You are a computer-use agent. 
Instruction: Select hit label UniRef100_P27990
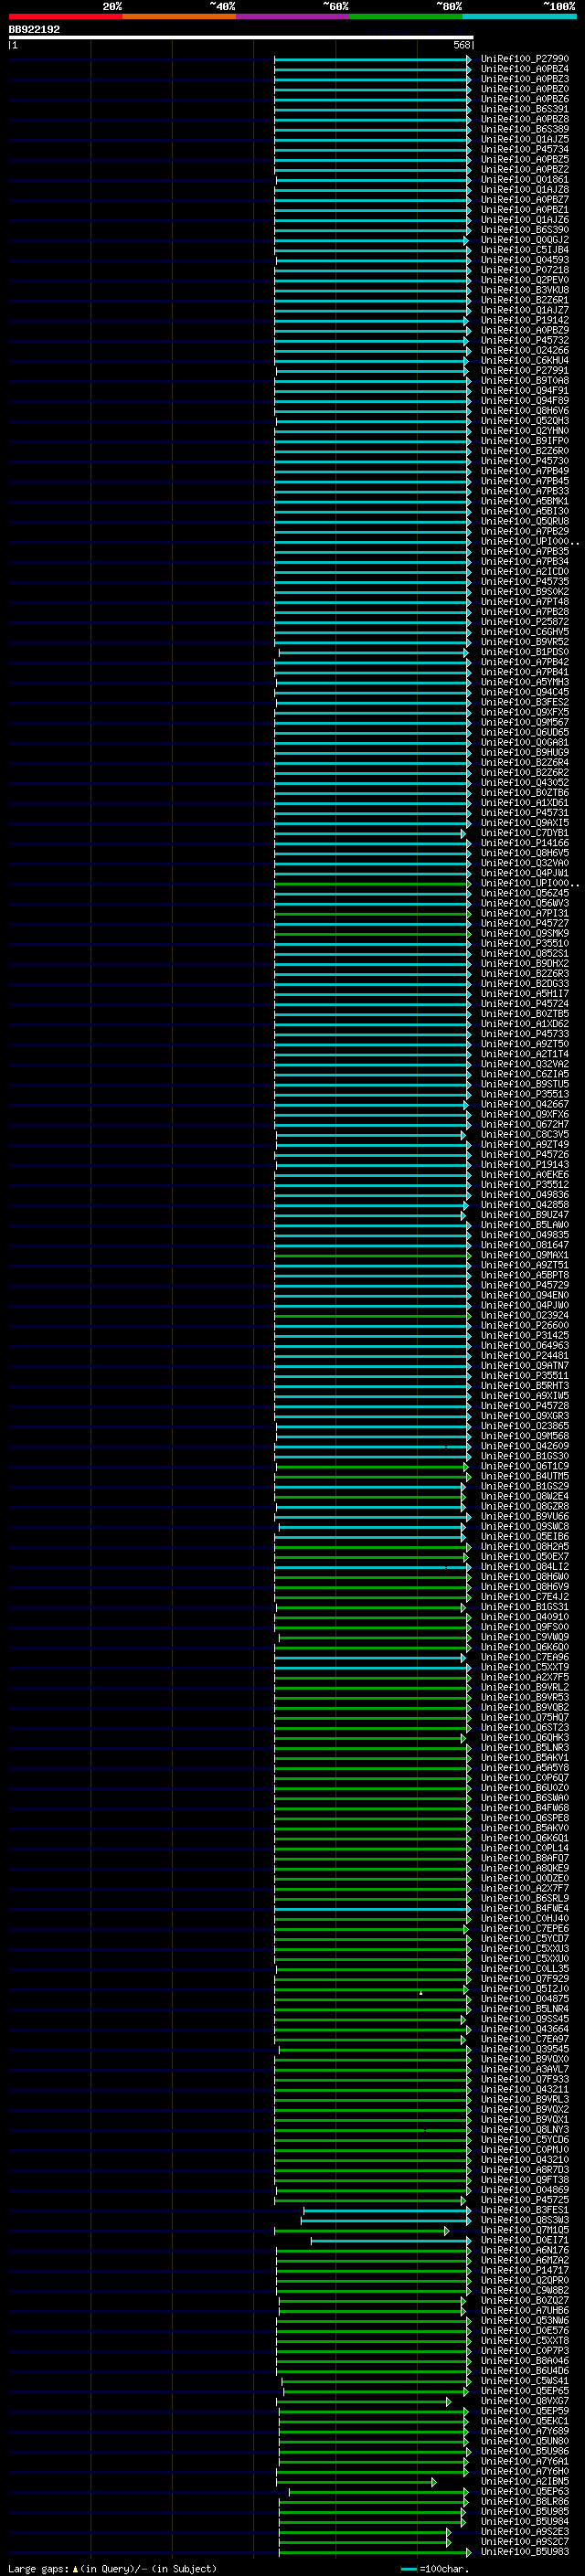(x=524, y=59)
